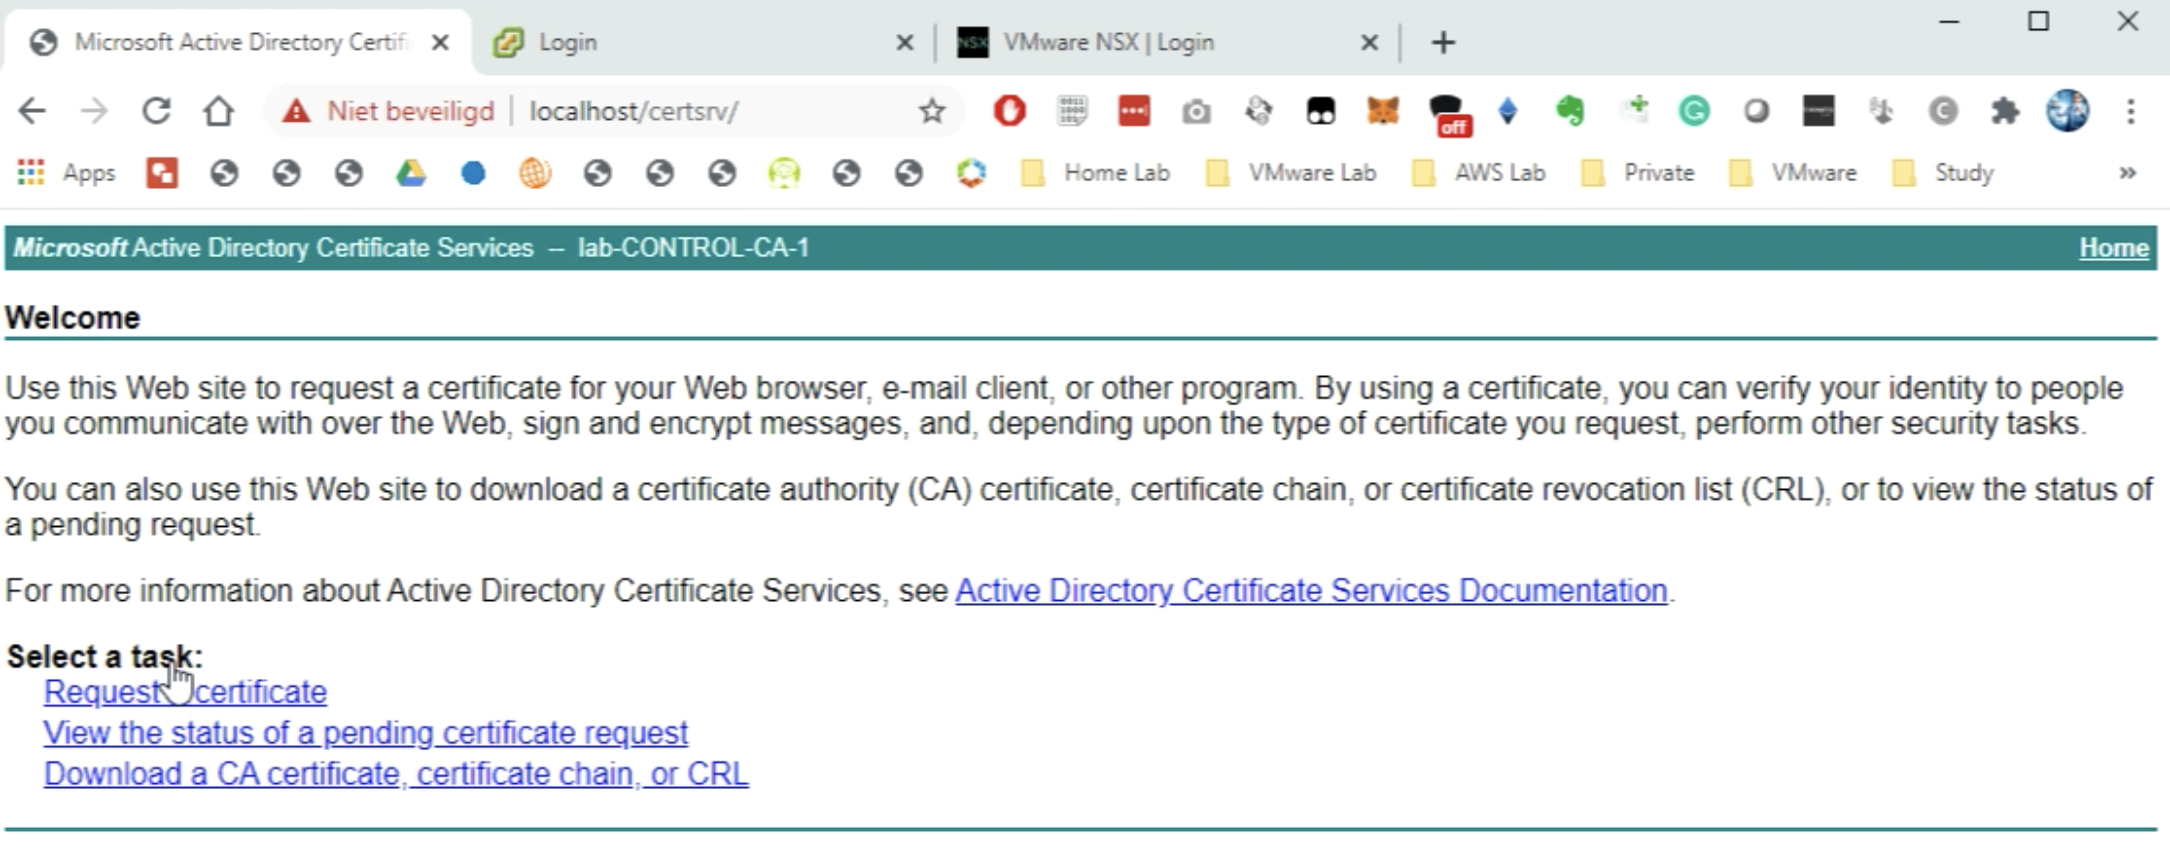Image resolution: width=2170 pixels, height=860 pixels.
Task: Expand the Home Lab bookmarks folder
Action: point(1097,173)
